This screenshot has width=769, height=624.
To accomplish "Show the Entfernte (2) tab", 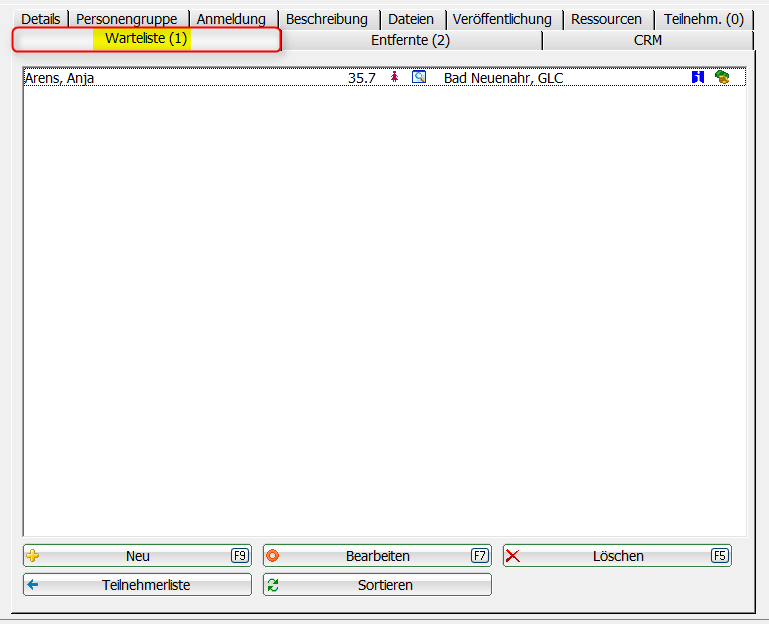I will [410, 40].
